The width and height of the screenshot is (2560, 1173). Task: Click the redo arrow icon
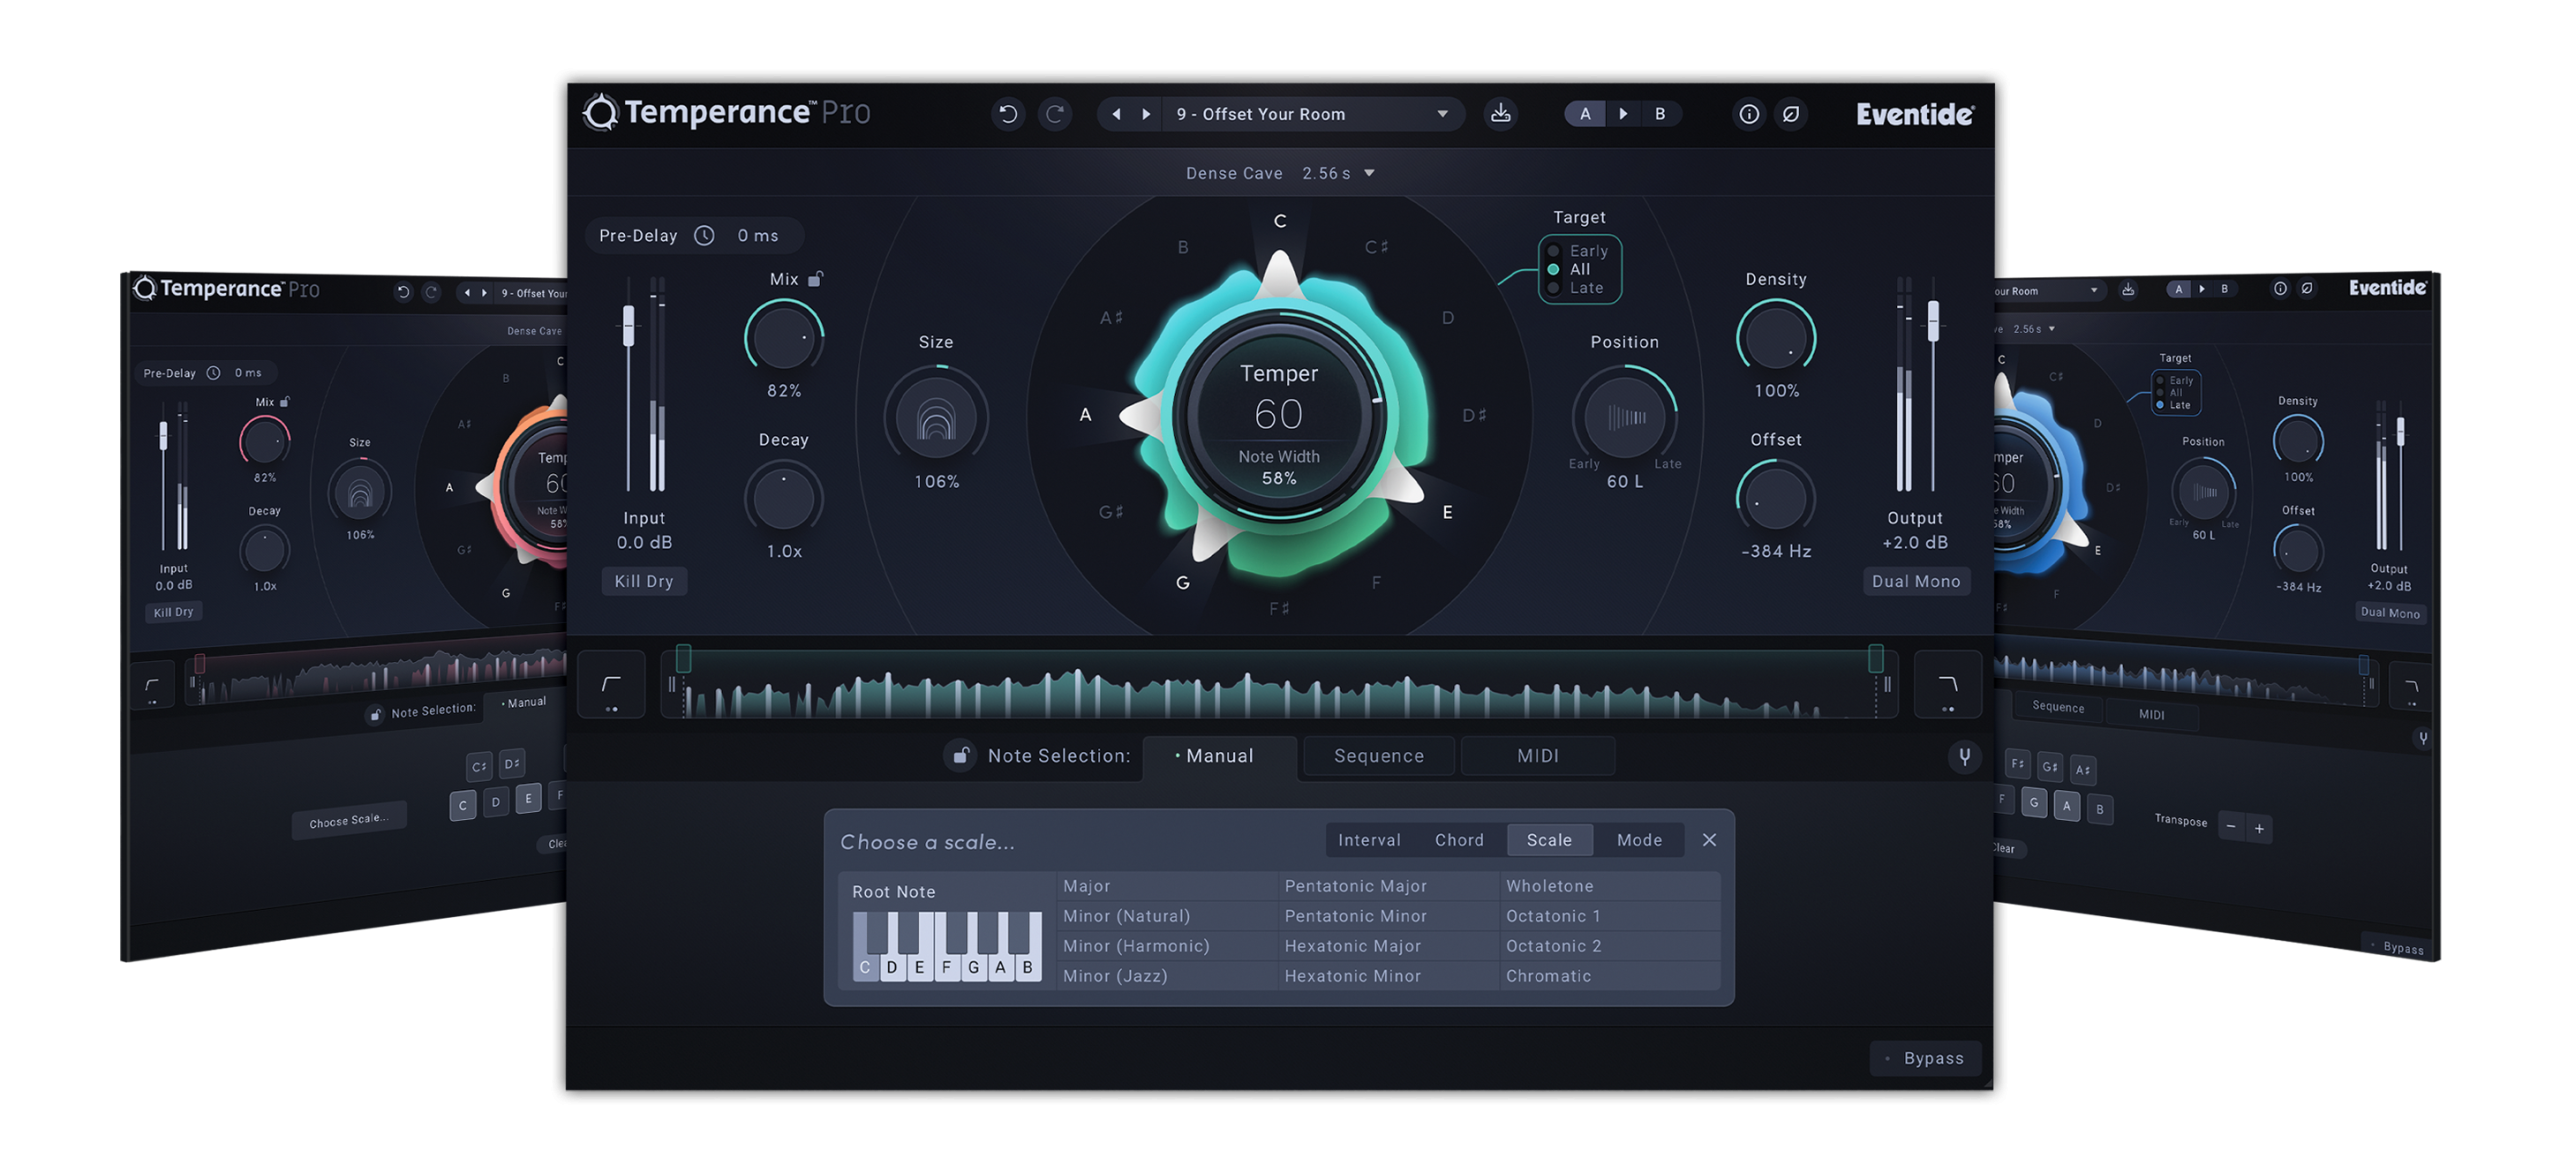pyautogui.click(x=1055, y=114)
